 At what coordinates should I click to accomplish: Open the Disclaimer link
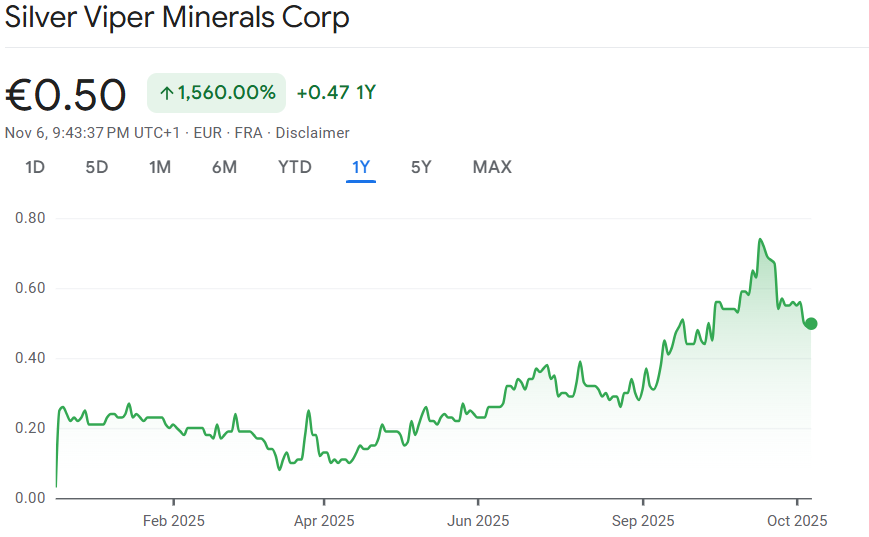point(312,133)
